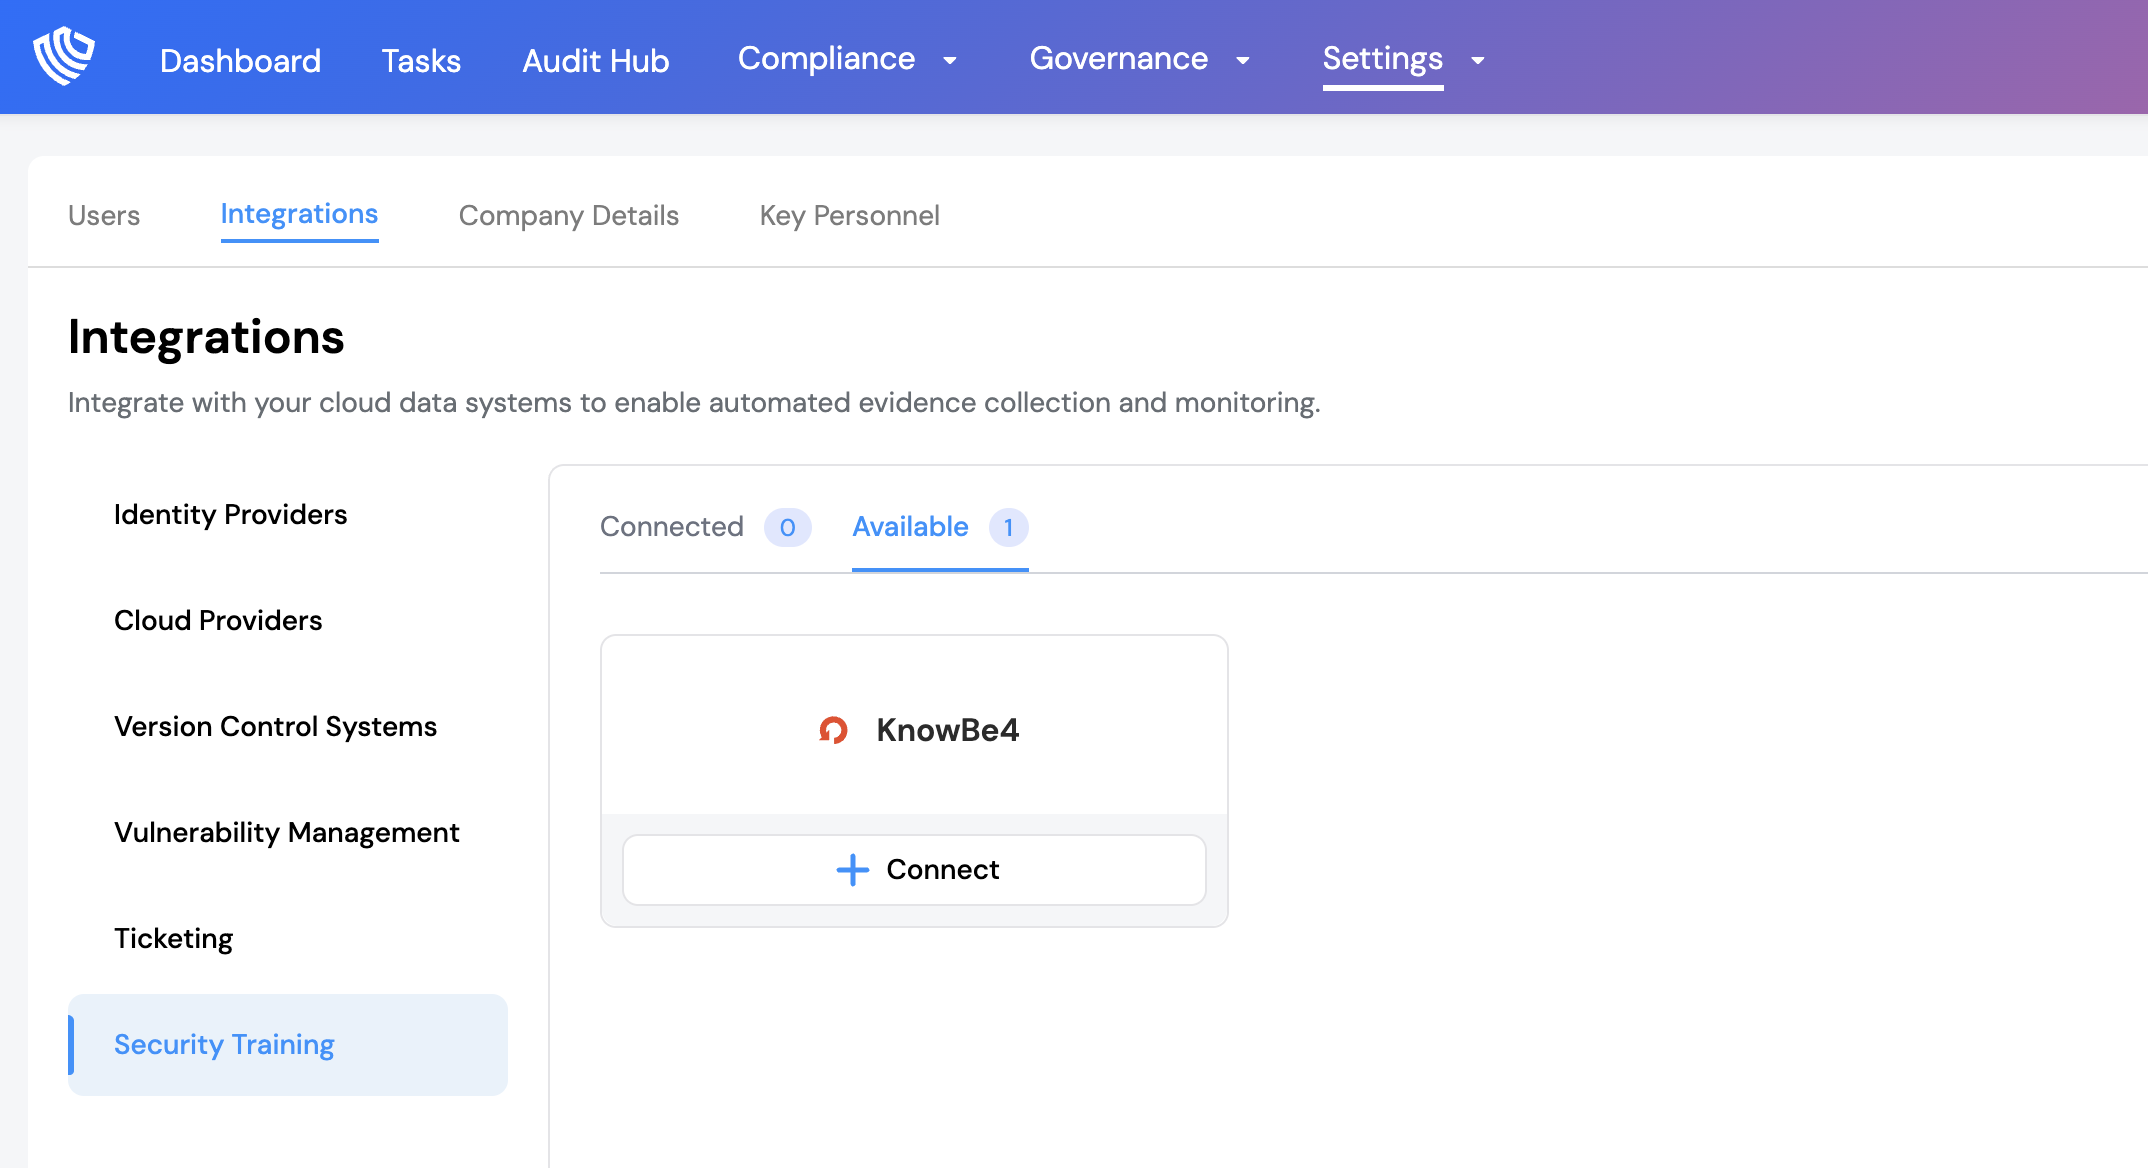Screen dimensions: 2148x1168
Task: Click the integrations description text
Action: click(694, 402)
